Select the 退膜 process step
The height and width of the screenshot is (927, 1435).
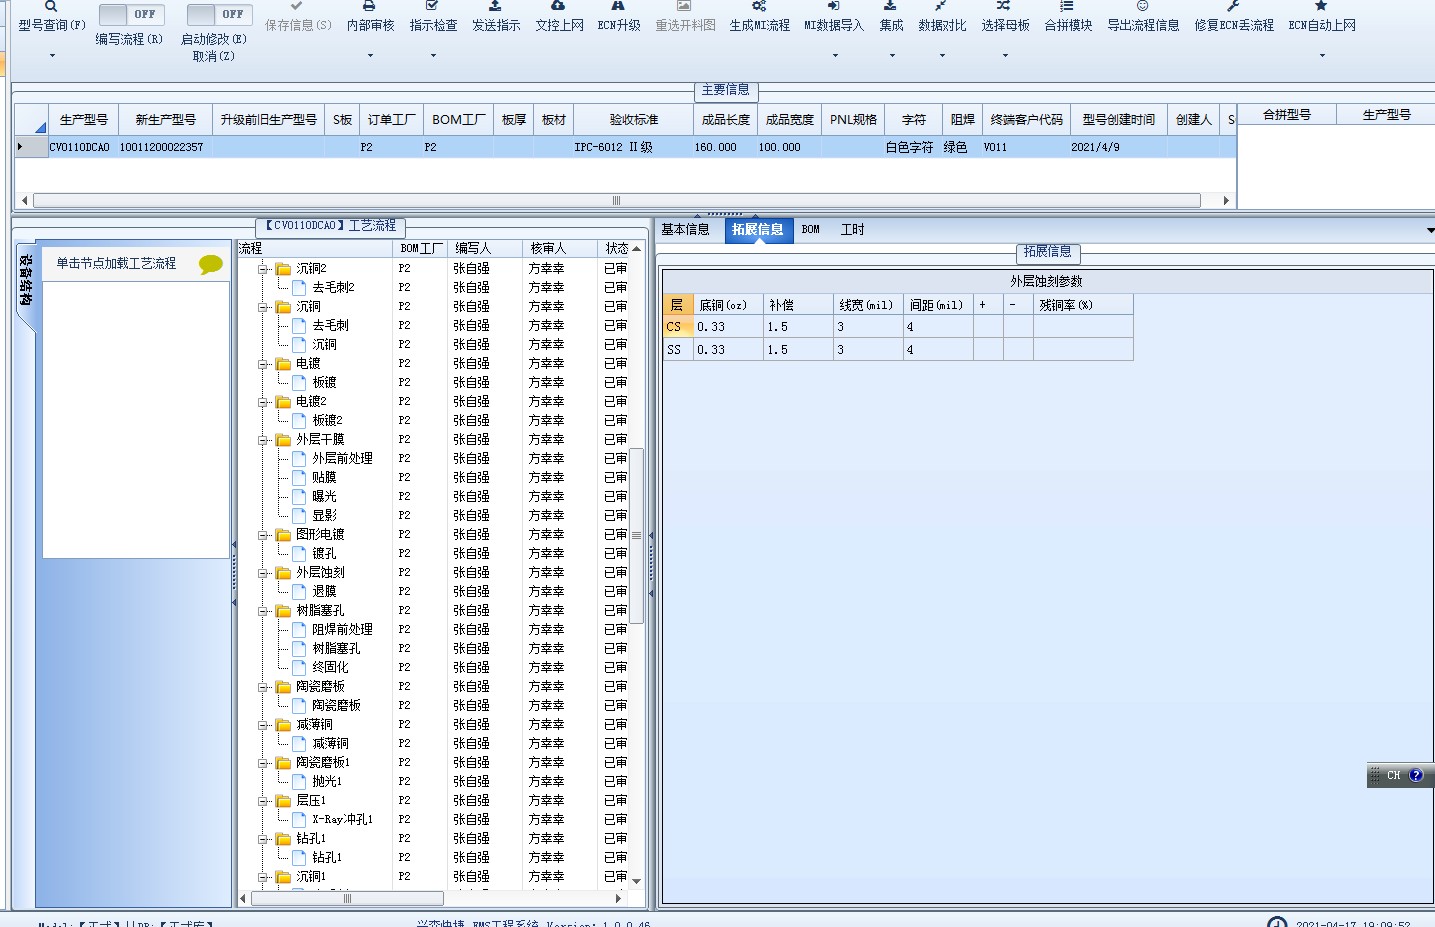click(x=324, y=592)
